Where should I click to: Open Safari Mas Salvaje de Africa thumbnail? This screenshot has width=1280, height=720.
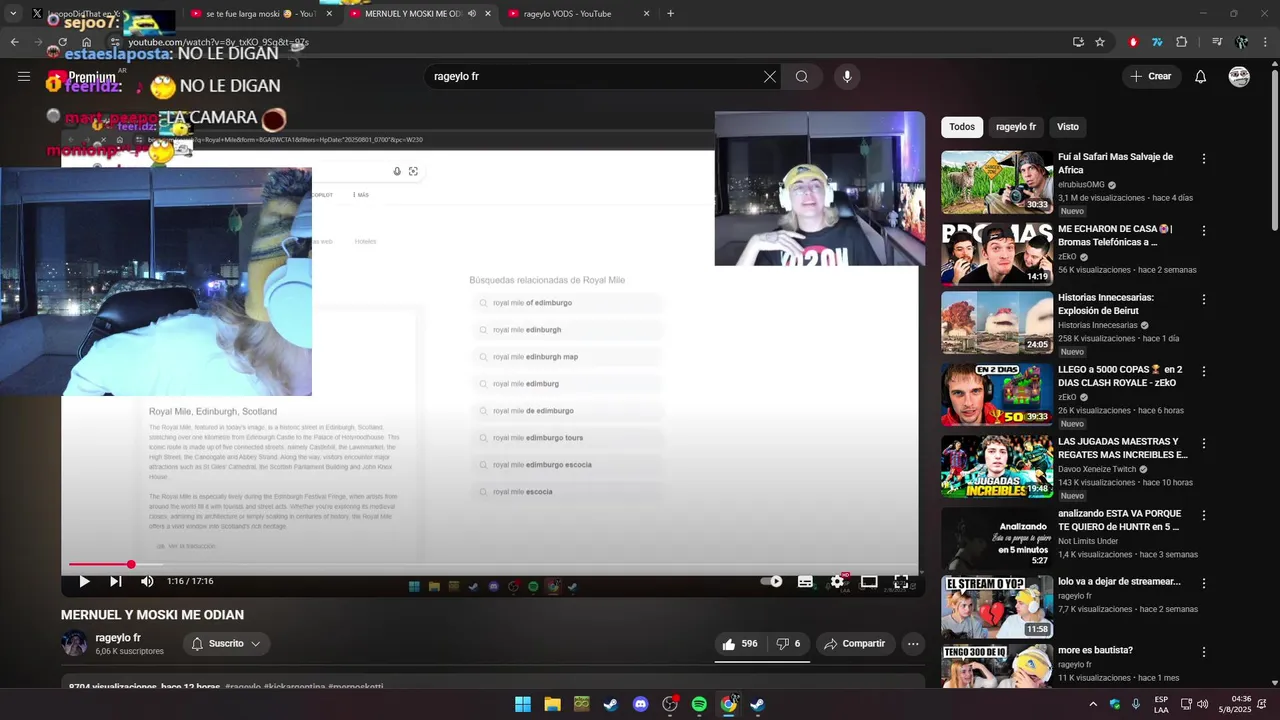997,182
